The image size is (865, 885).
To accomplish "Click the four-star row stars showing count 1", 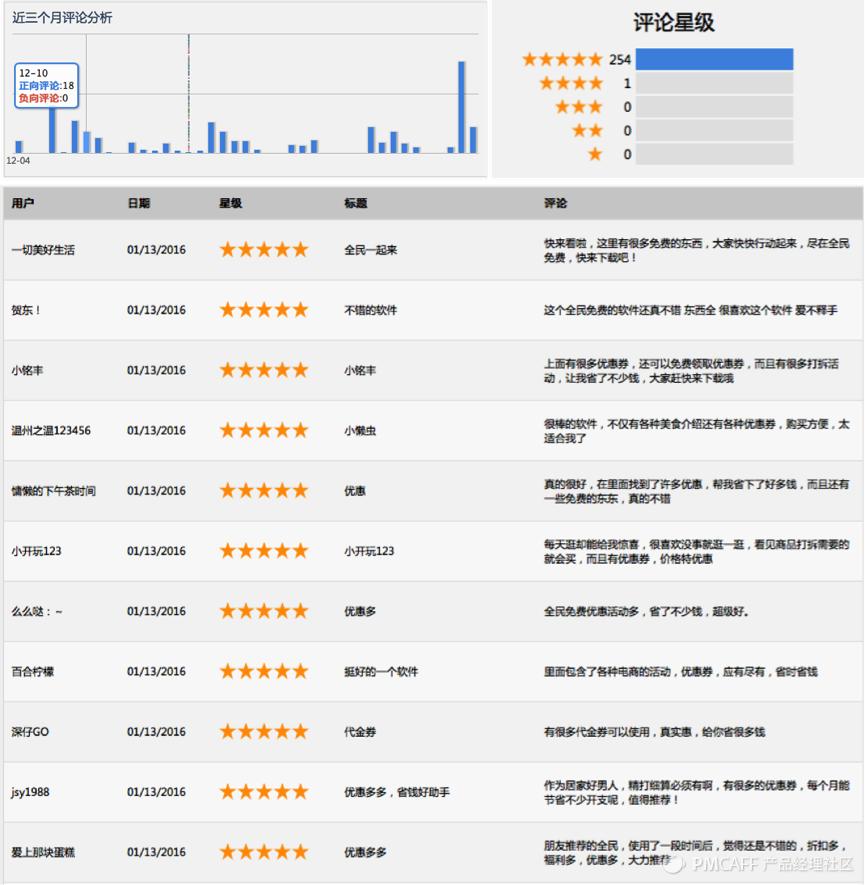I will [570, 85].
